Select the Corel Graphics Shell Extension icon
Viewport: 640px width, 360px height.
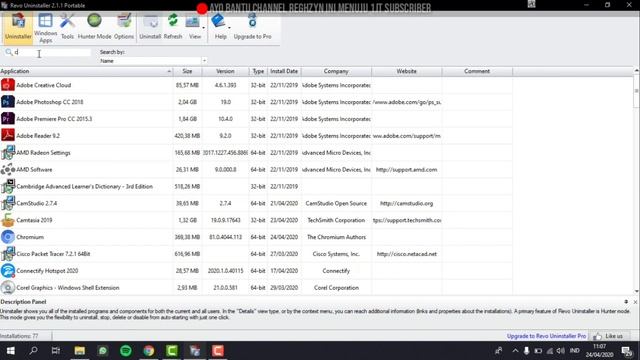point(8,287)
